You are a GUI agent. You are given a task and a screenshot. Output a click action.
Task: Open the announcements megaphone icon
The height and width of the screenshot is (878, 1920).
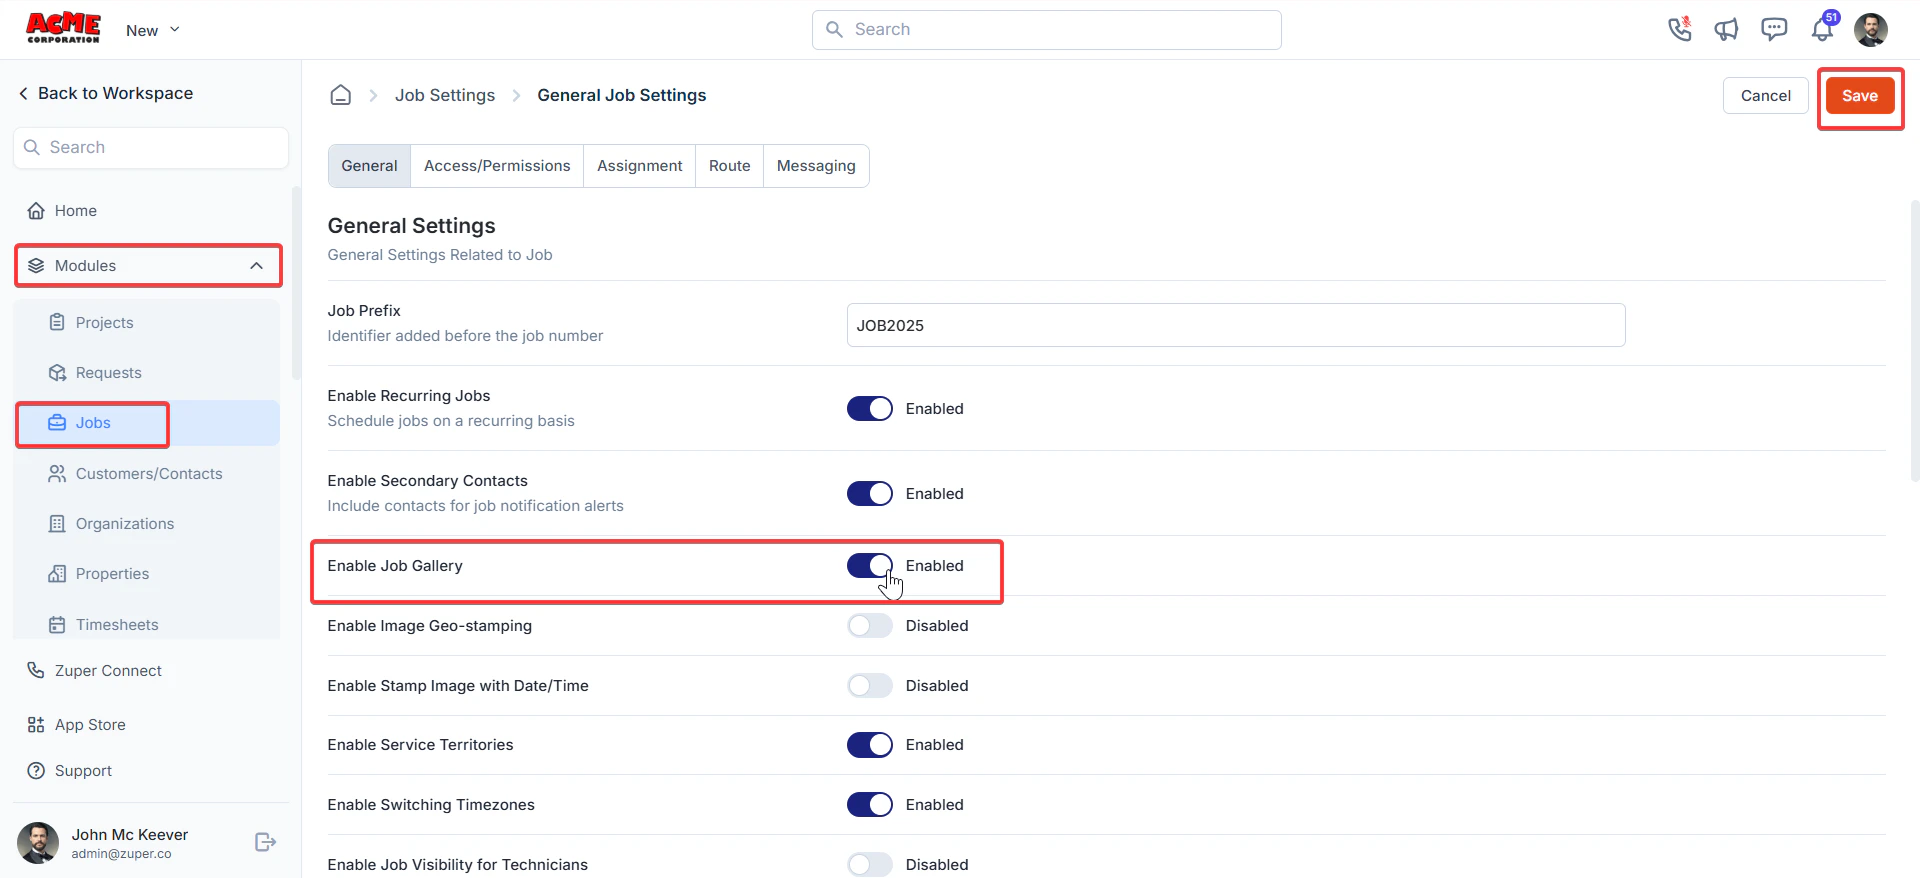[x=1726, y=29]
